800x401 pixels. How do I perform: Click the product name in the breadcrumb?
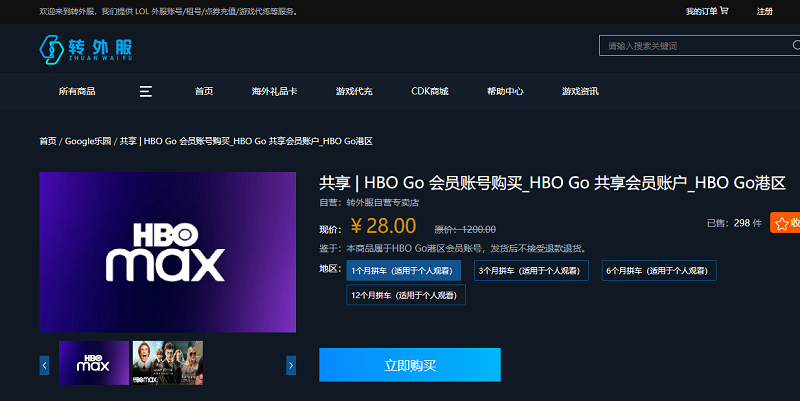(246, 141)
